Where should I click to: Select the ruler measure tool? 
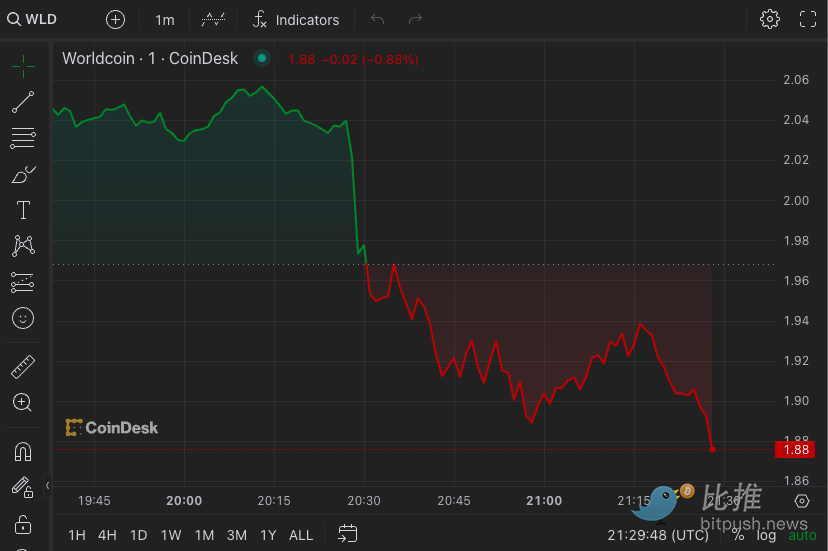pyautogui.click(x=23, y=367)
